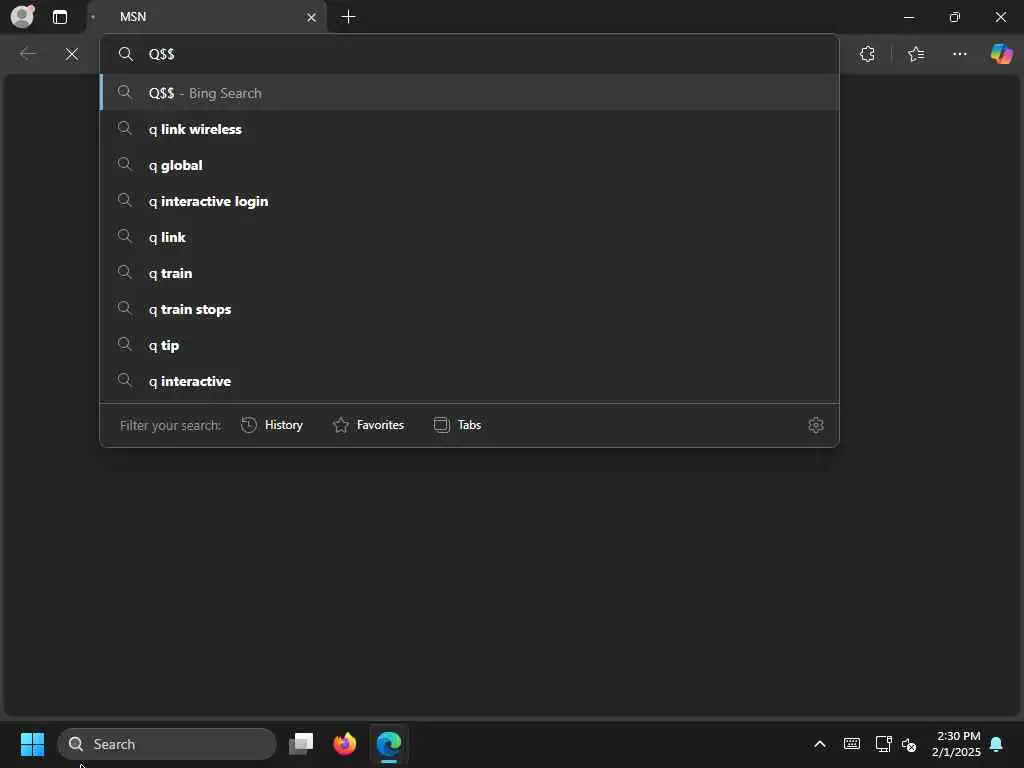The width and height of the screenshot is (1024, 768).
Task: Pick the q interactive login suggestion
Action: pyautogui.click(x=469, y=201)
